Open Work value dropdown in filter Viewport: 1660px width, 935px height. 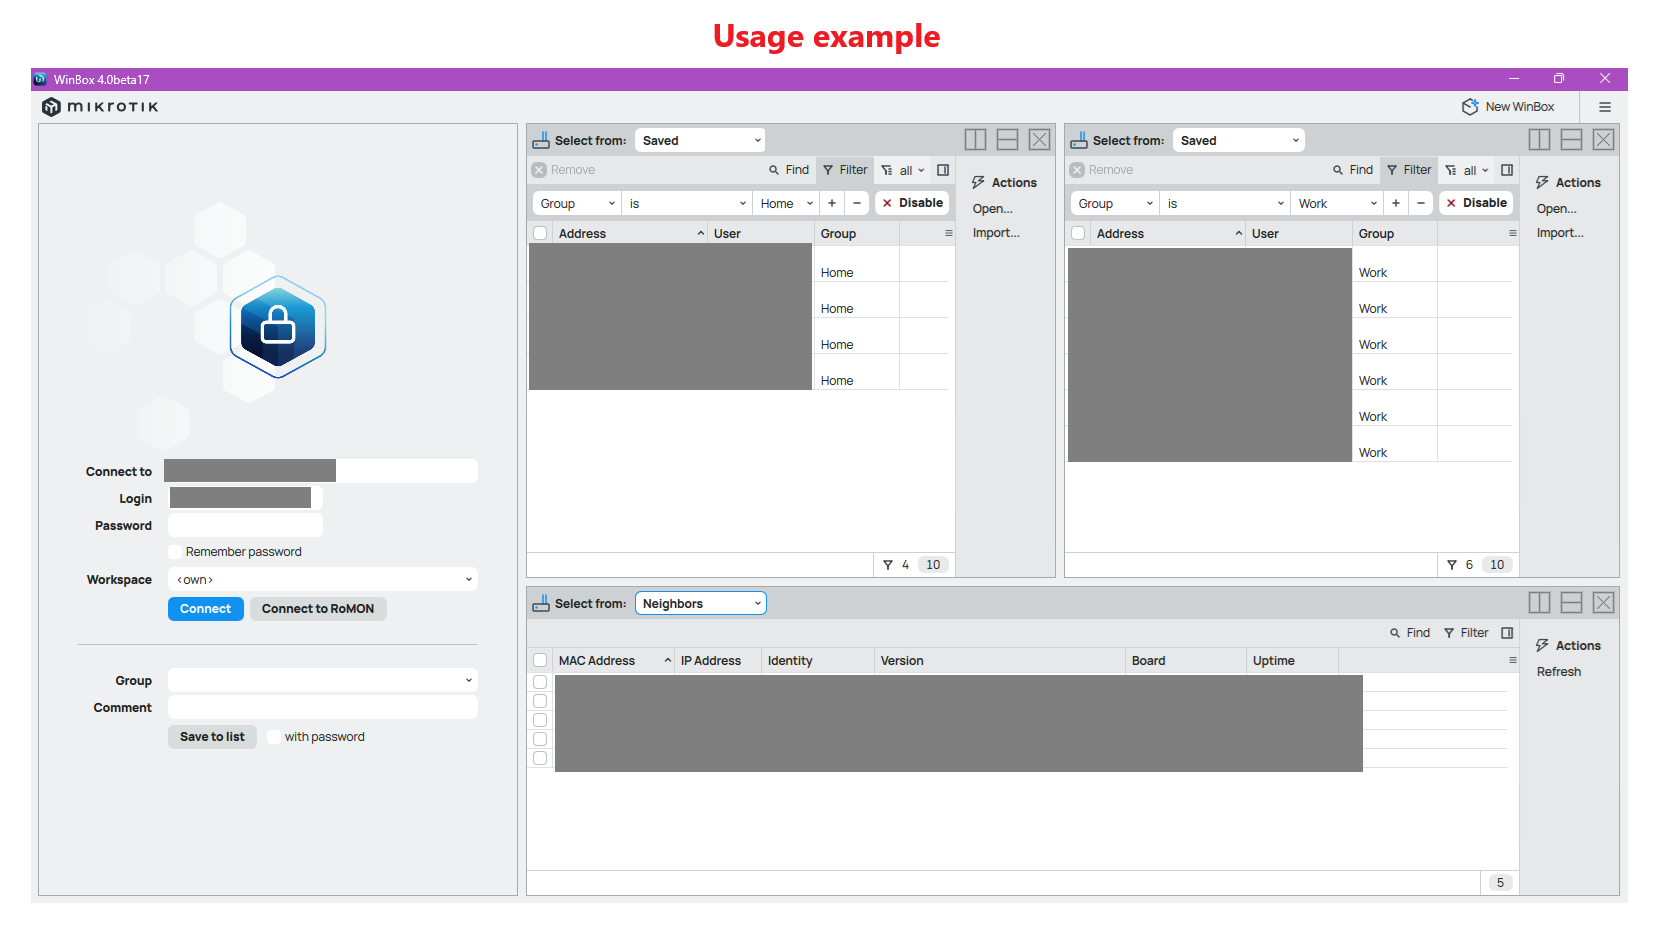[1337, 203]
